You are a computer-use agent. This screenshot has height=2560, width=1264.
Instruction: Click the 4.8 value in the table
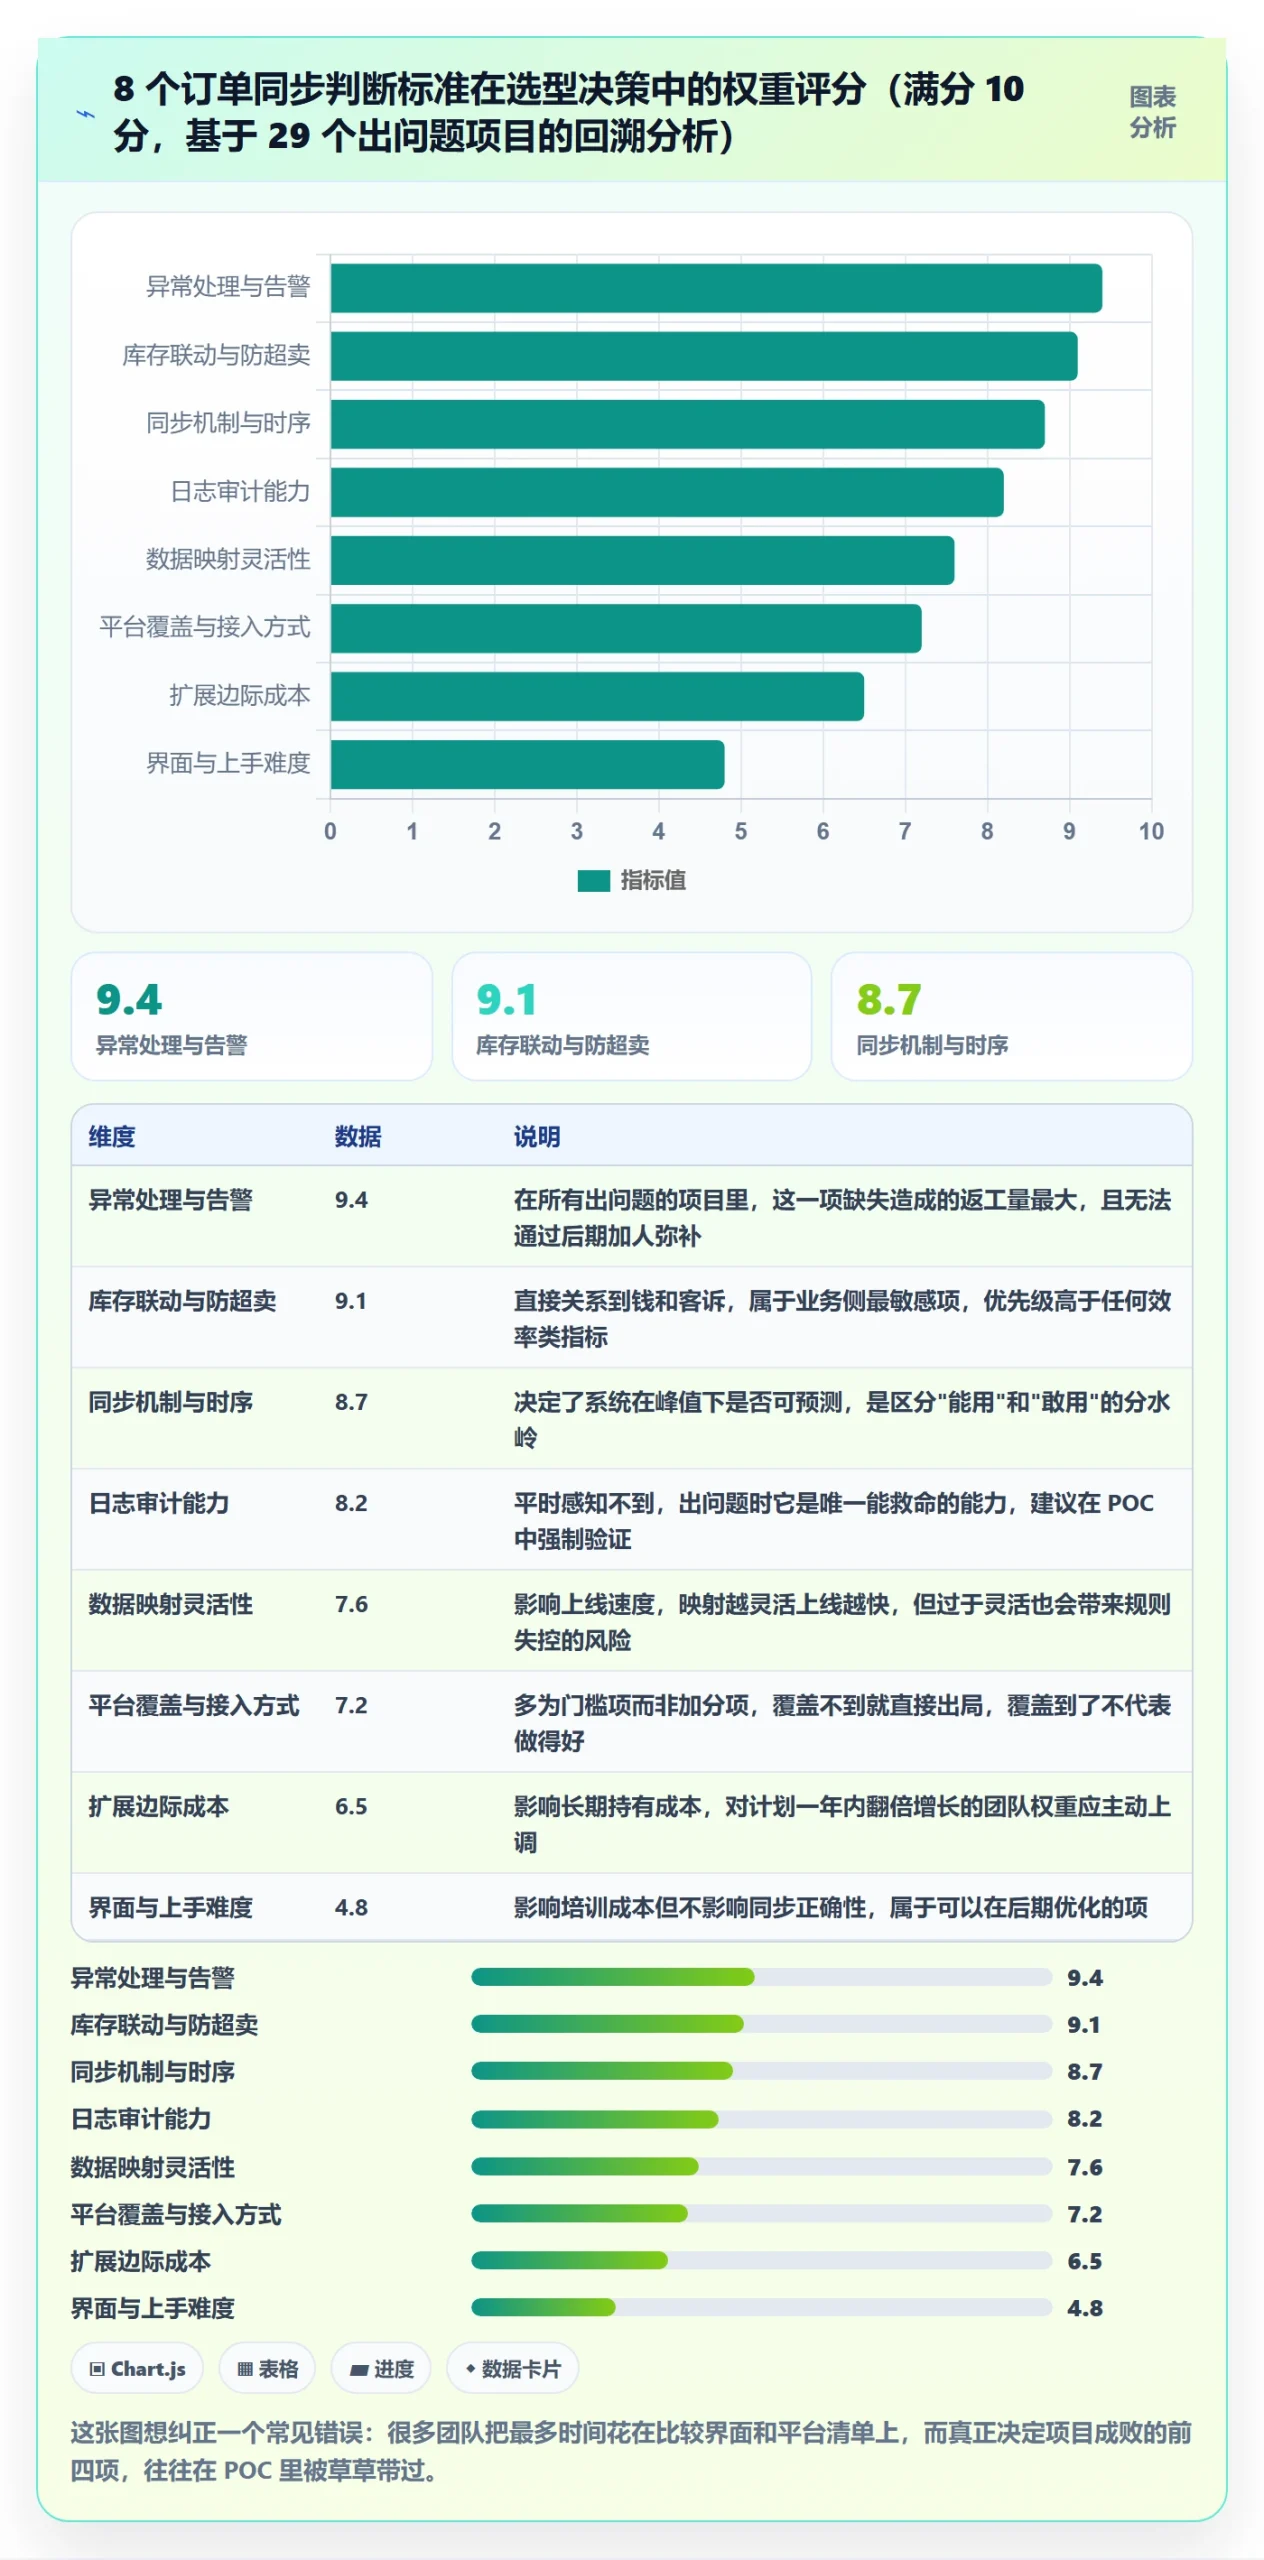351,1906
